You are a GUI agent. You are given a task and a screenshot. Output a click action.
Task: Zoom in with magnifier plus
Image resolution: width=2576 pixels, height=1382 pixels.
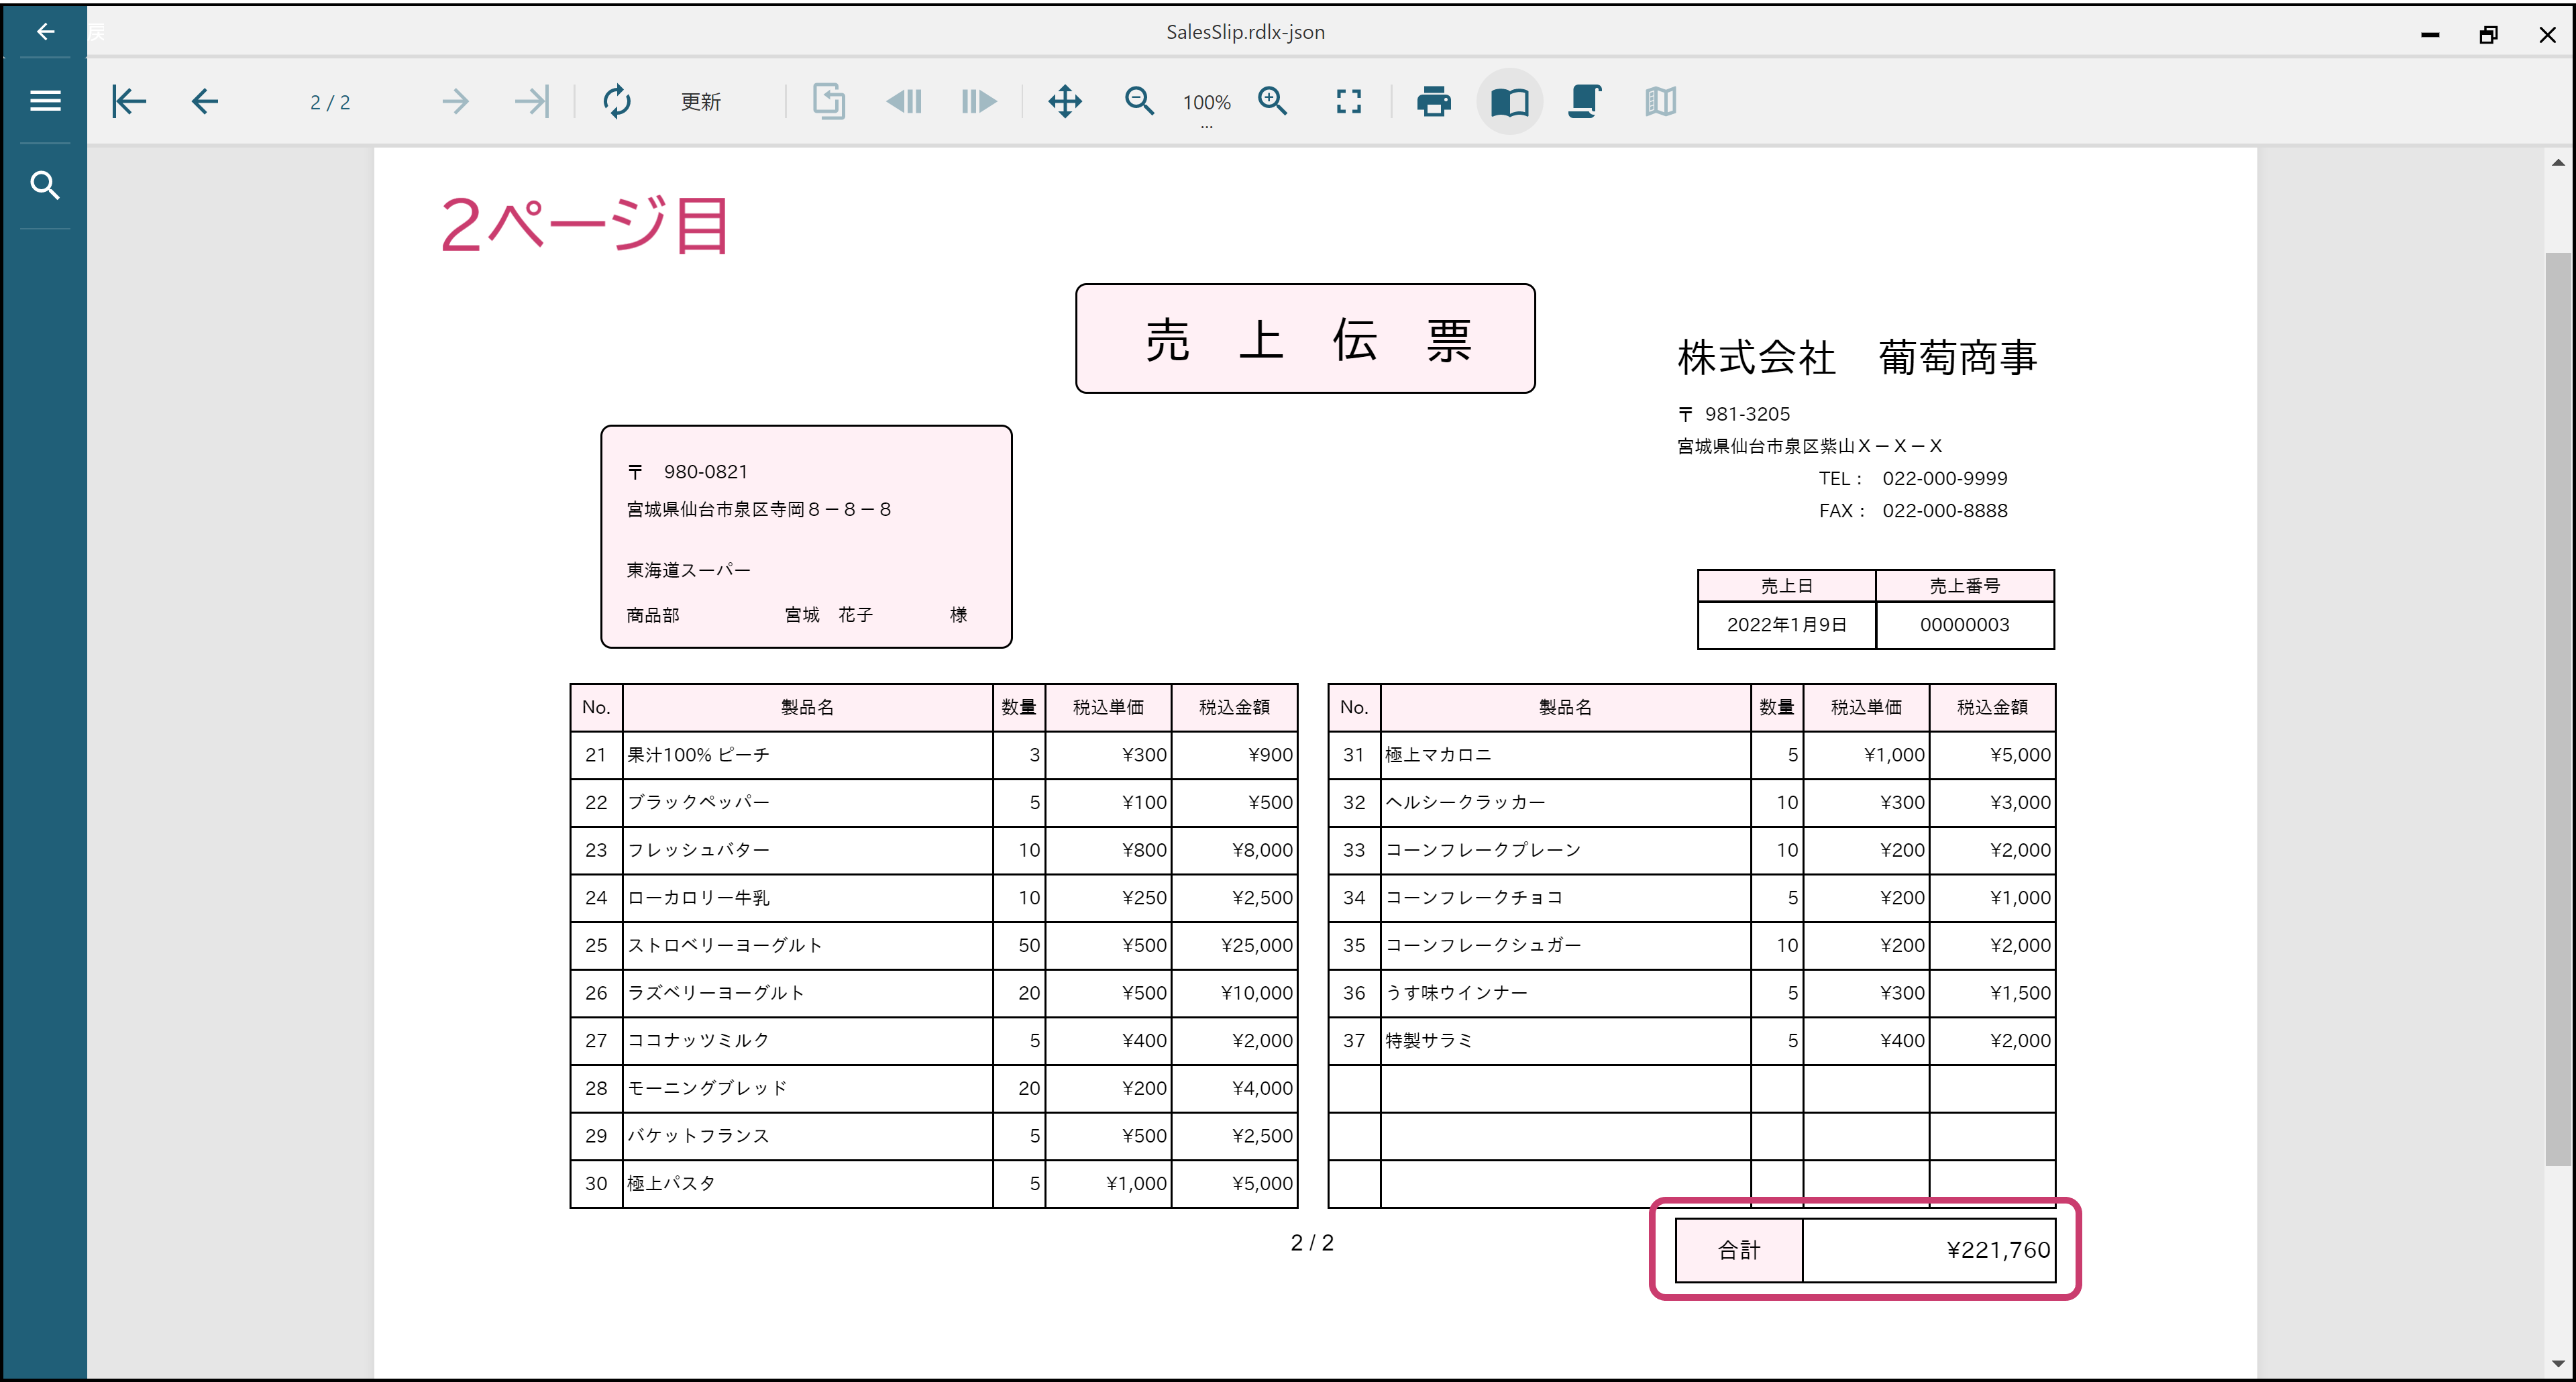pyautogui.click(x=1273, y=101)
